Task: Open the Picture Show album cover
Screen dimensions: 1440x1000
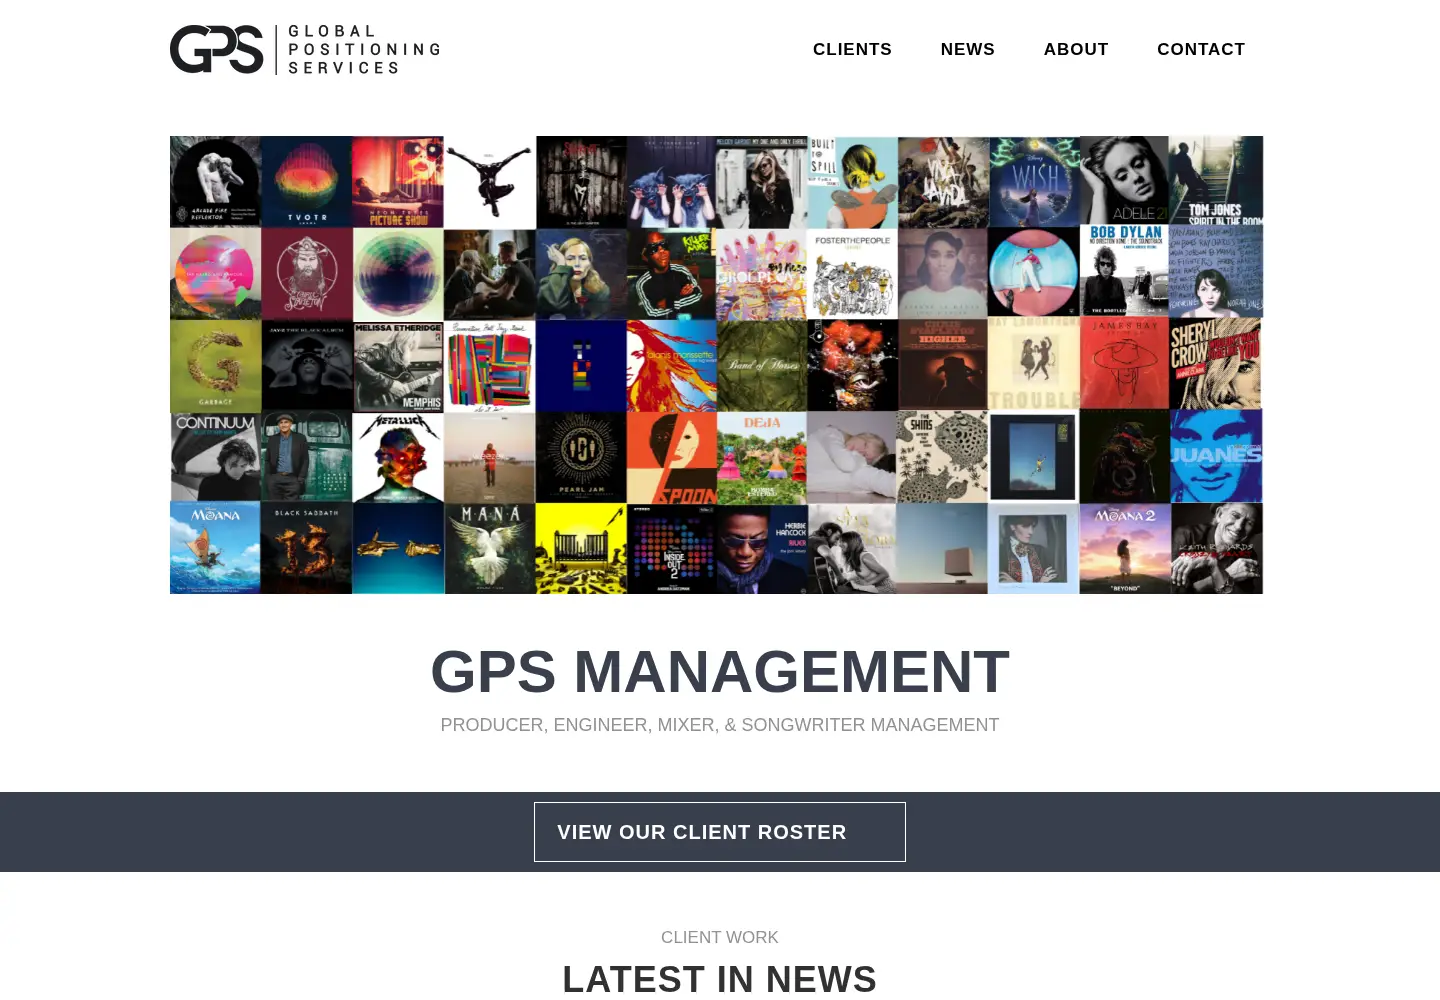Action: [x=398, y=182]
